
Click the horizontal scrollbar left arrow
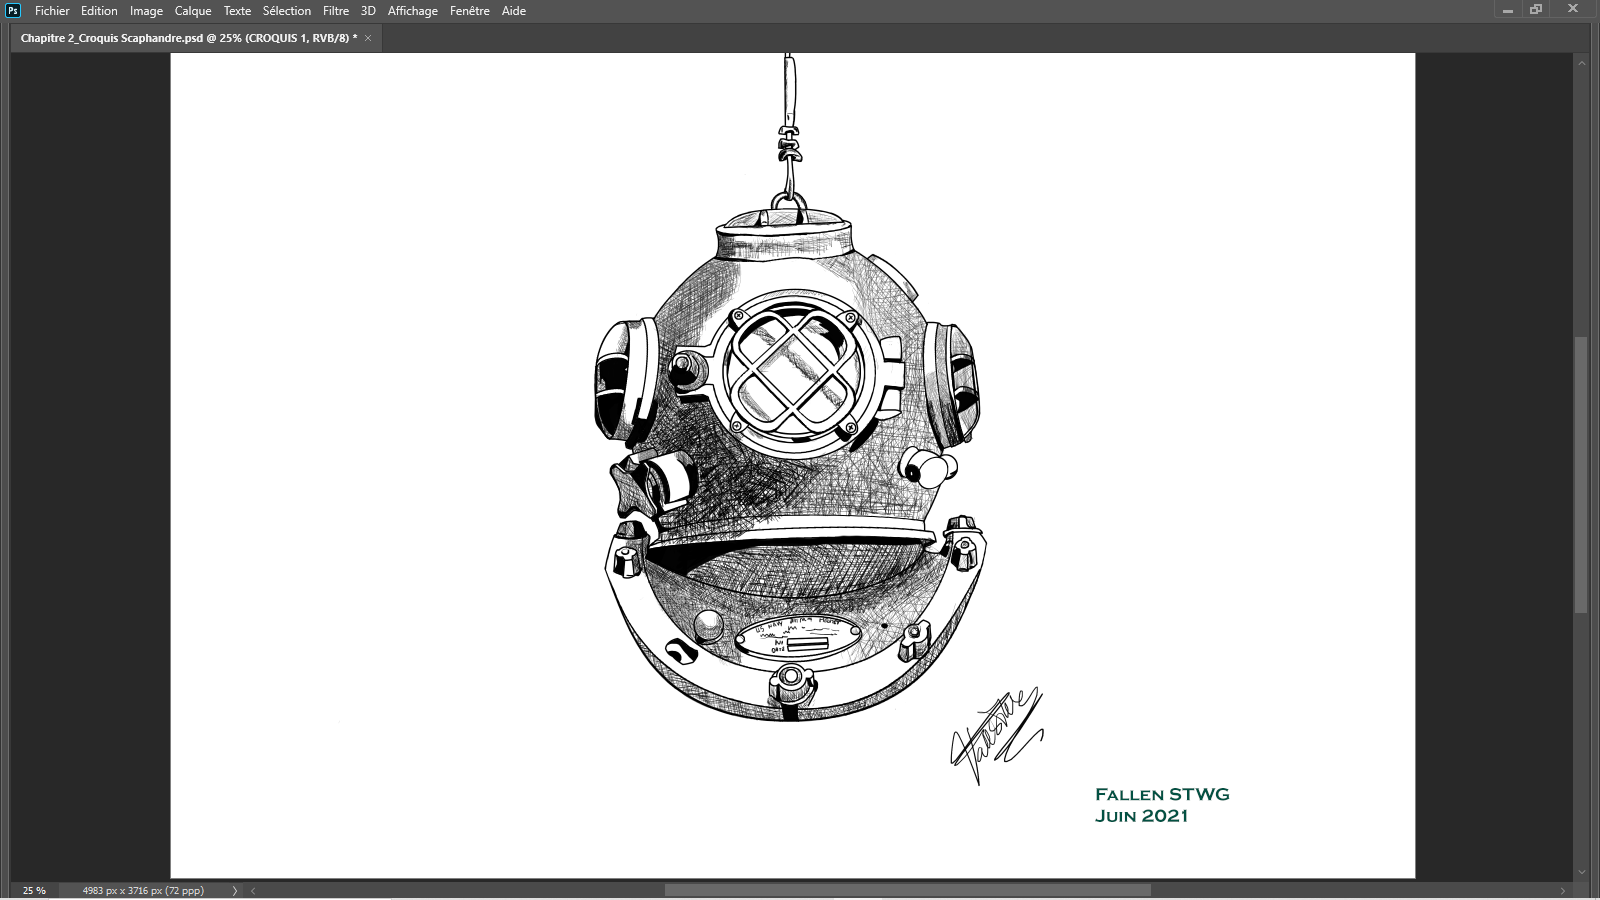[253, 890]
